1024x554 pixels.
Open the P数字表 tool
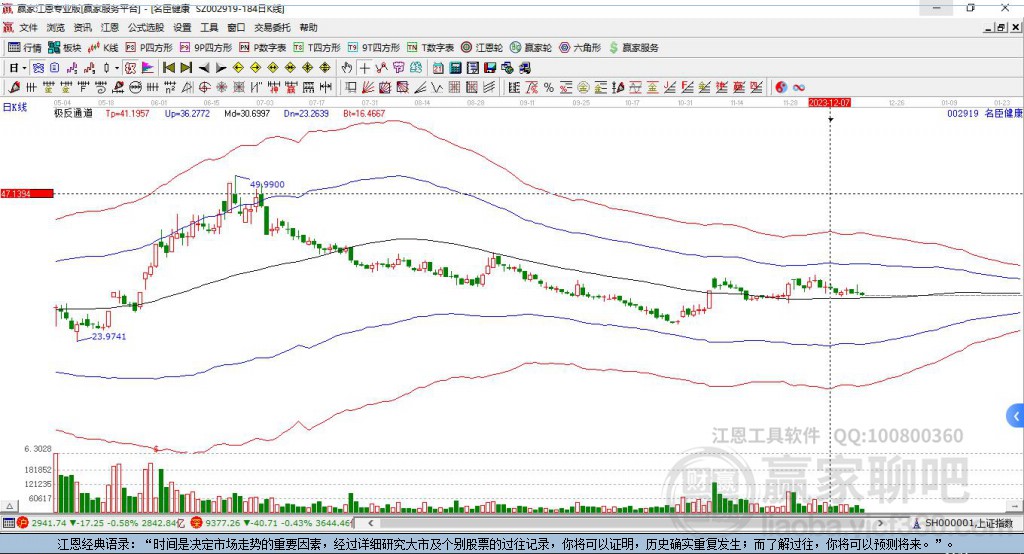(263, 48)
